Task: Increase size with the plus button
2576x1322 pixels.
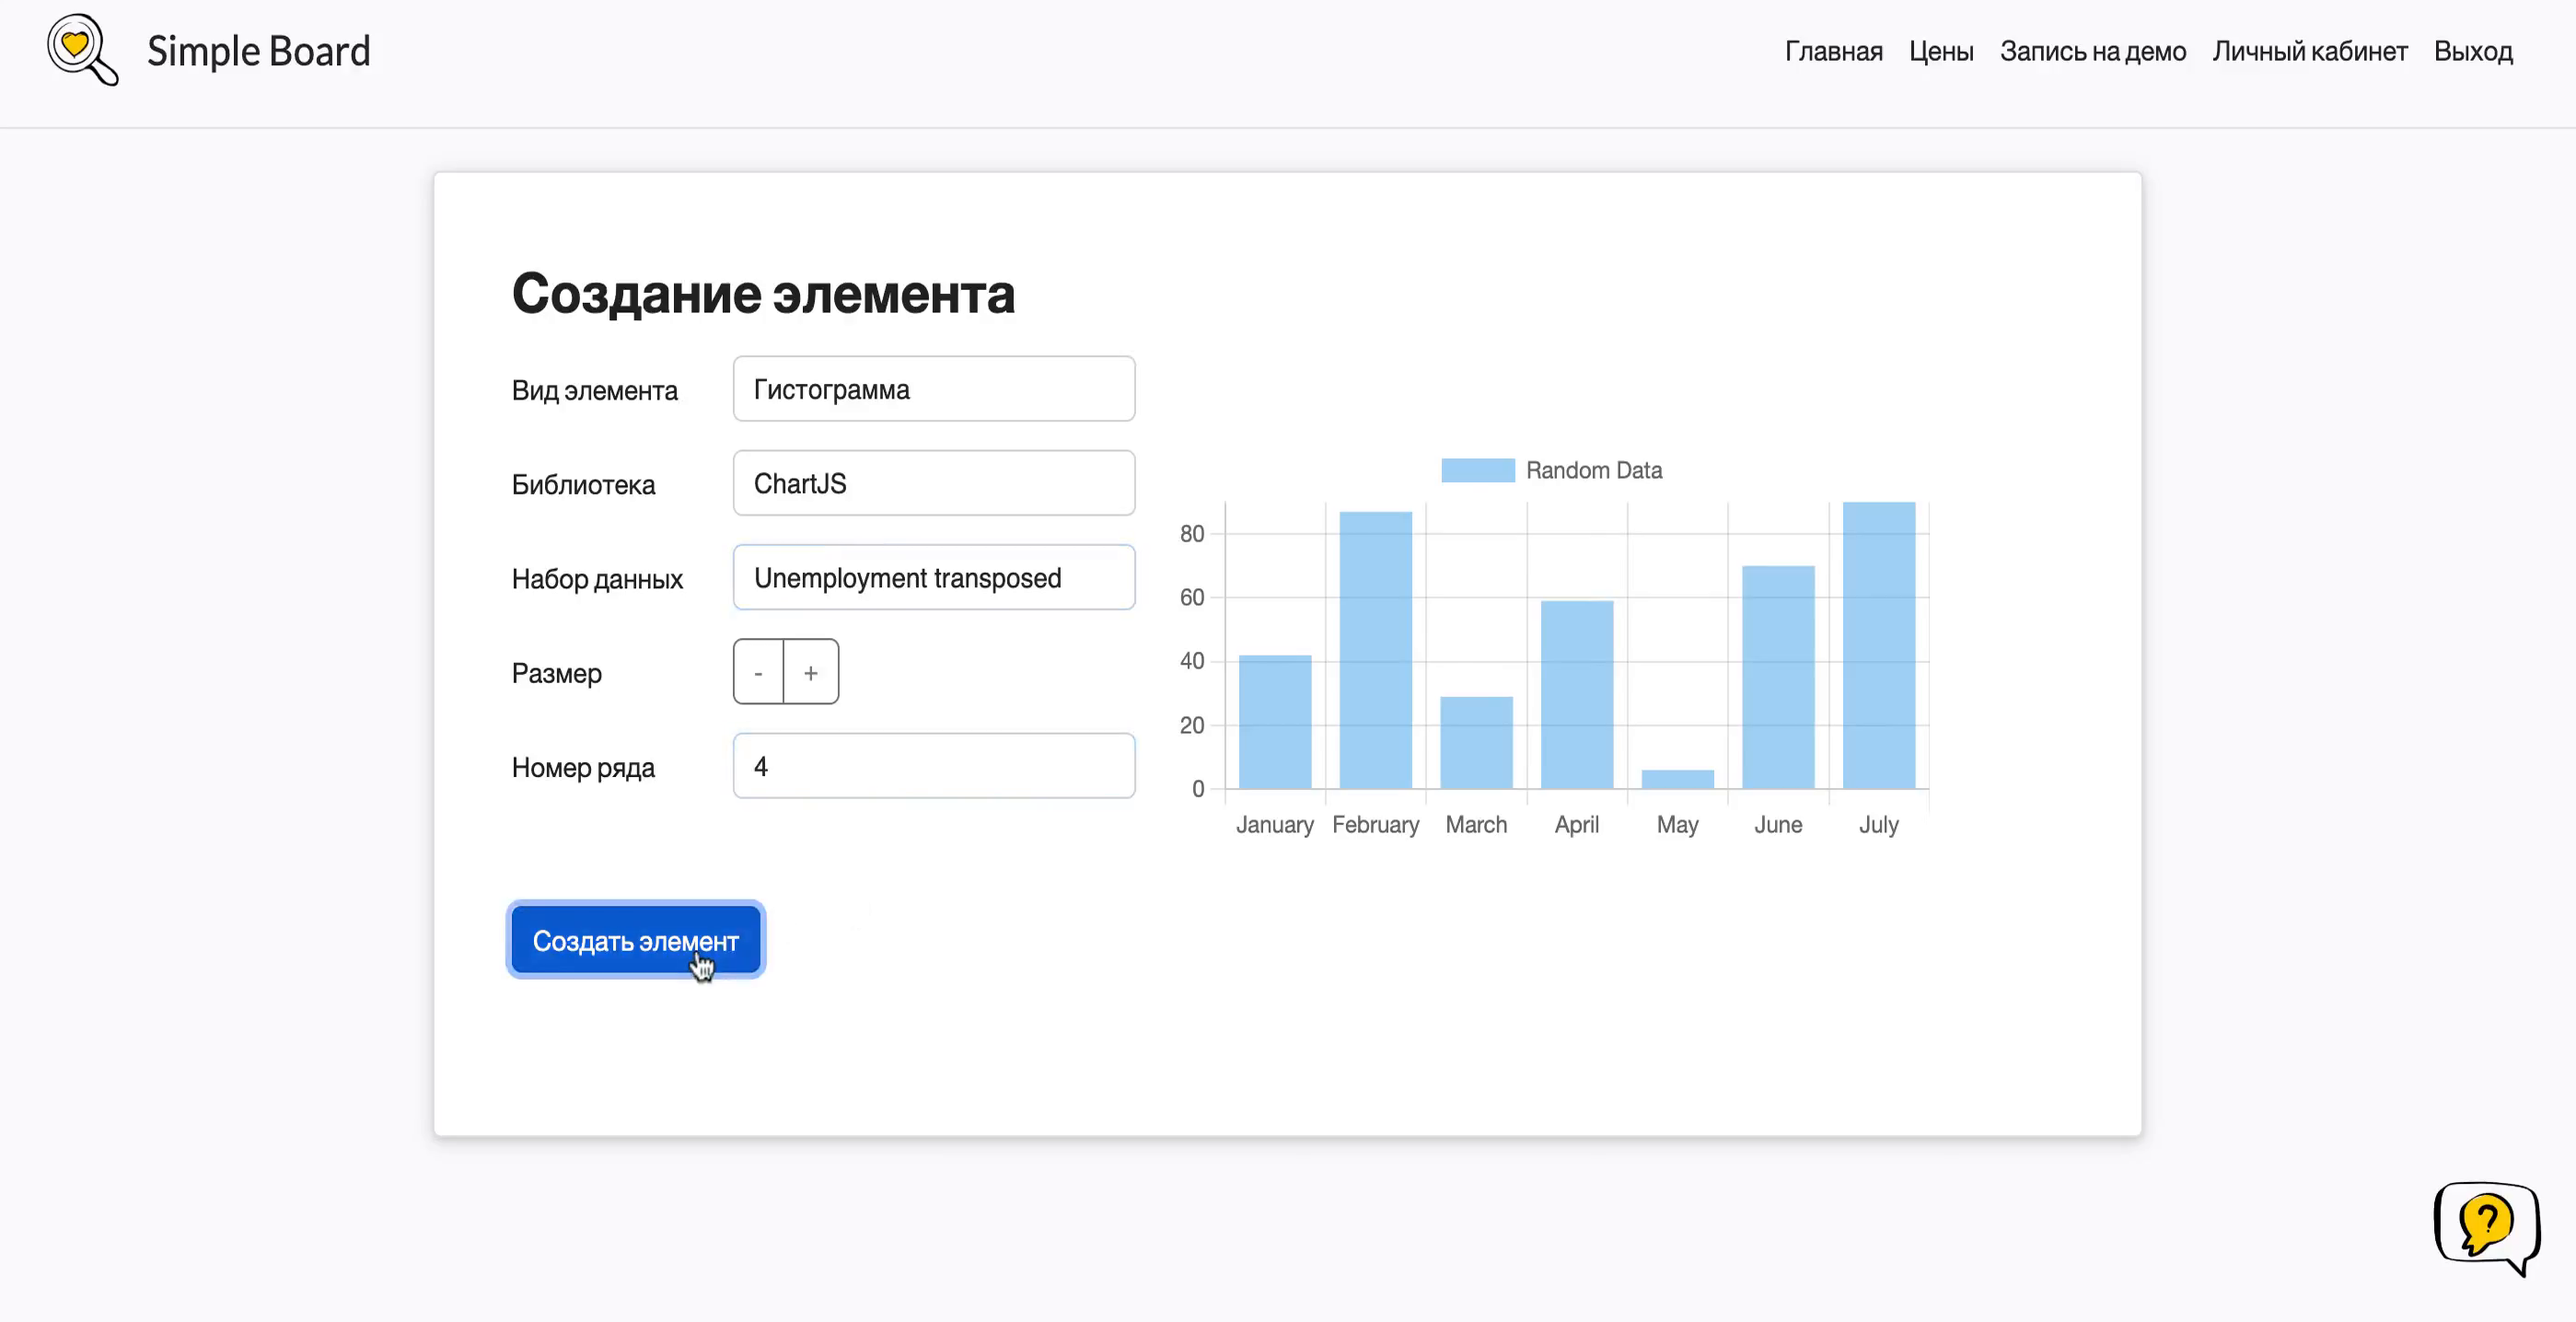Action: (811, 672)
